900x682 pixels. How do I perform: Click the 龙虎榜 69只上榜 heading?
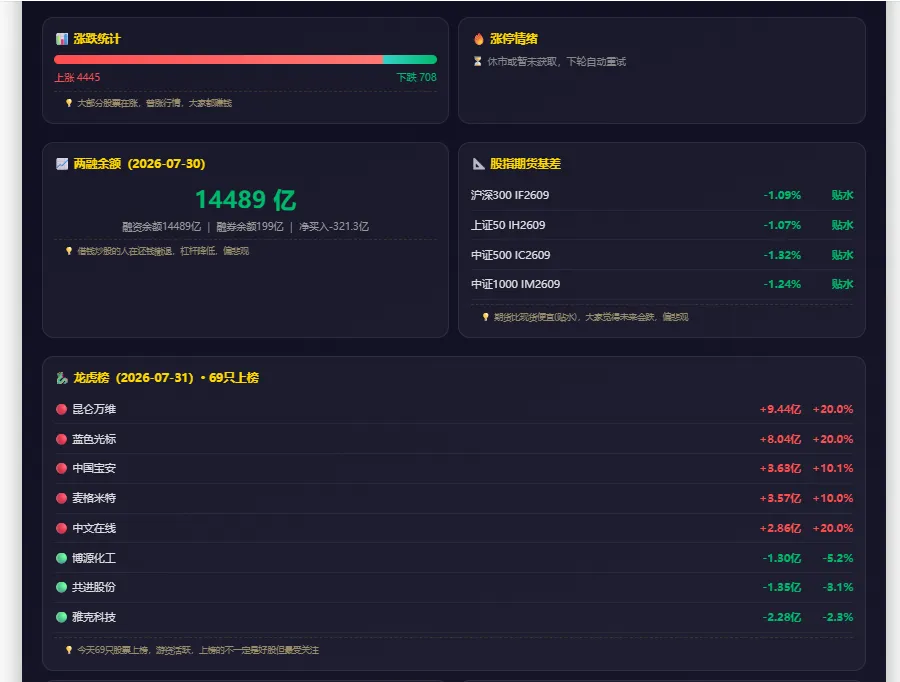[166, 378]
